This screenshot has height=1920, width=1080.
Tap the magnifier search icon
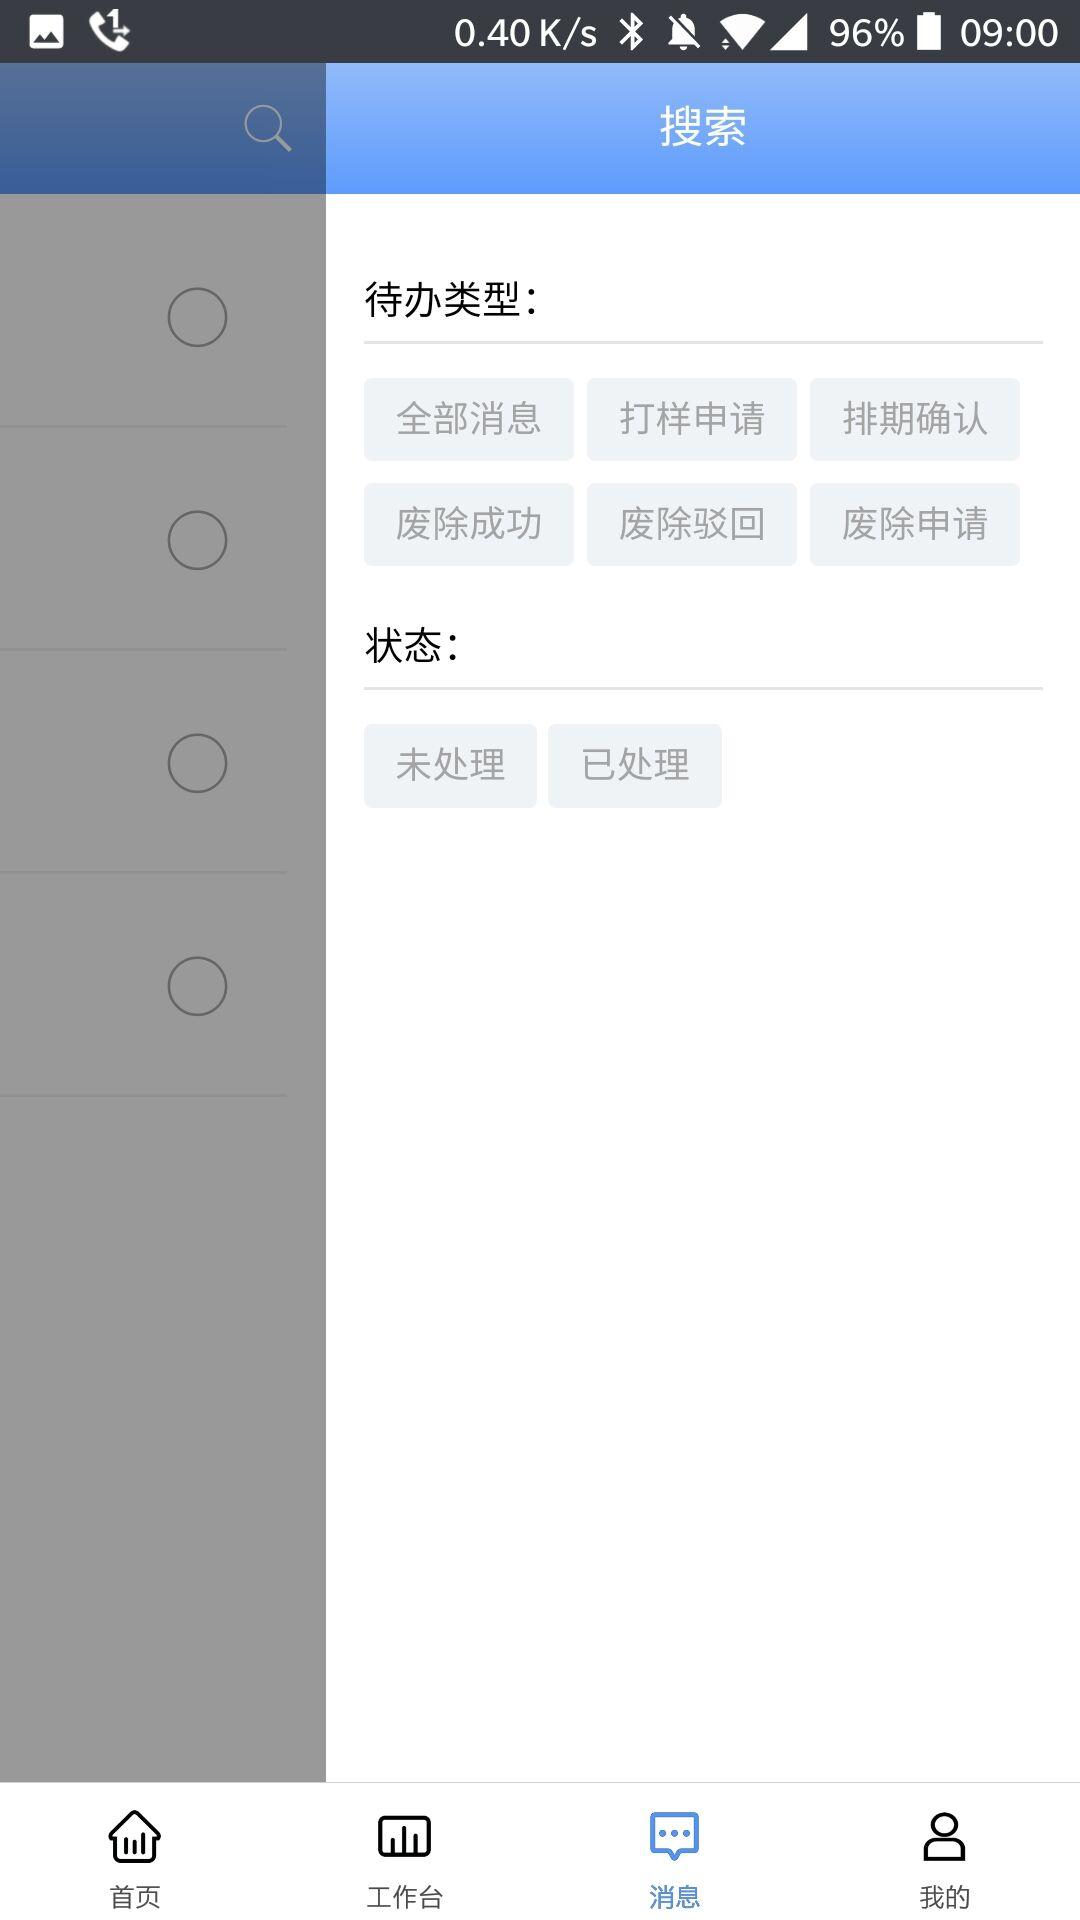[267, 128]
